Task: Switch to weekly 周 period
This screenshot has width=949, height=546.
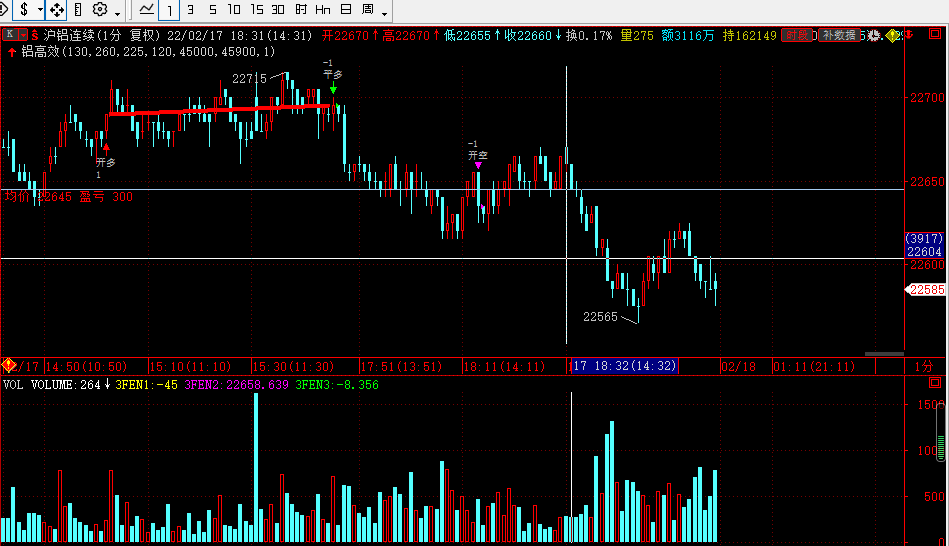Action: (x=367, y=10)
